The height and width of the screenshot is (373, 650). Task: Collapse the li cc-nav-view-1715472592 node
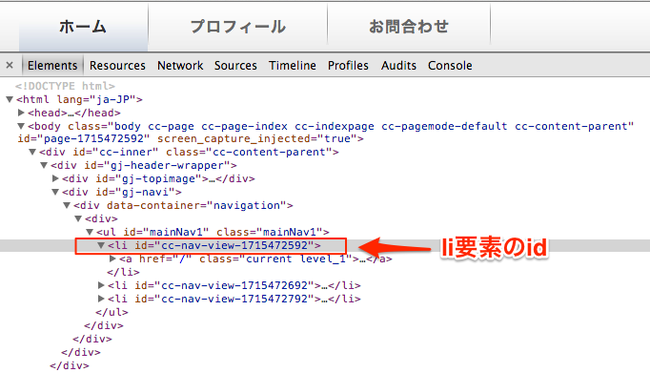[x=101, y=245]
